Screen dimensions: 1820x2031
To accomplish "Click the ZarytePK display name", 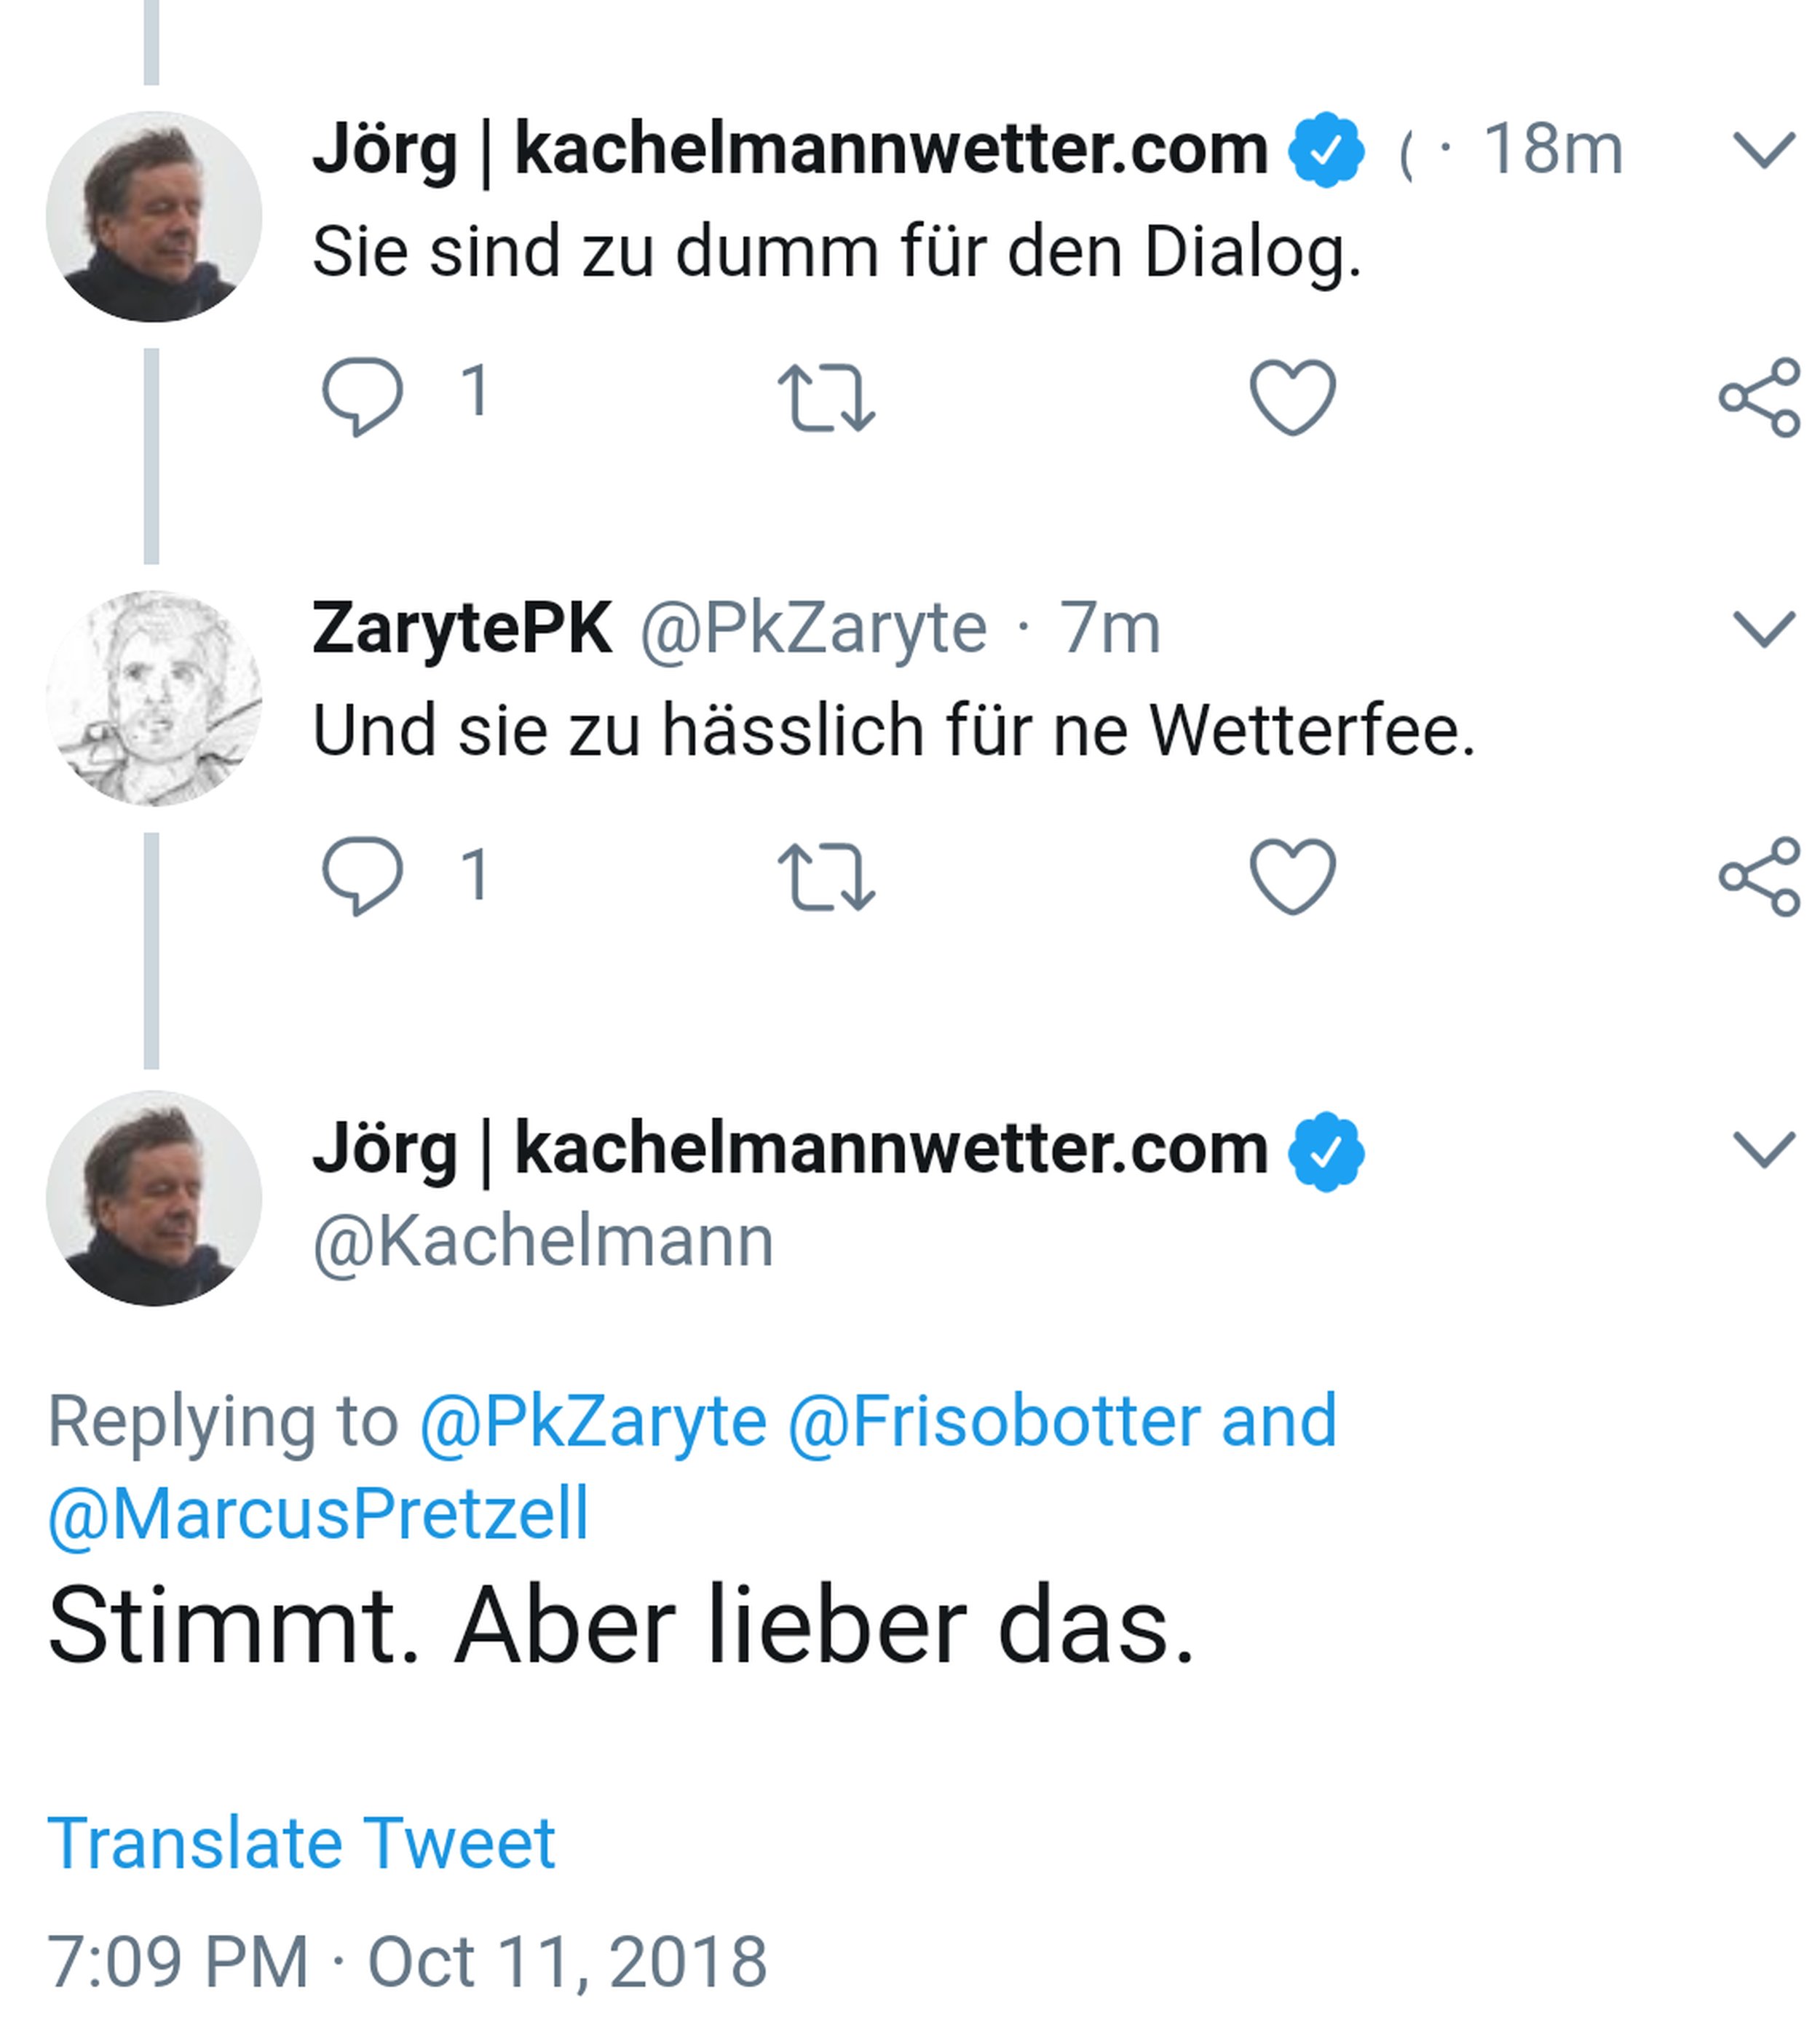I will coord(462,629).
